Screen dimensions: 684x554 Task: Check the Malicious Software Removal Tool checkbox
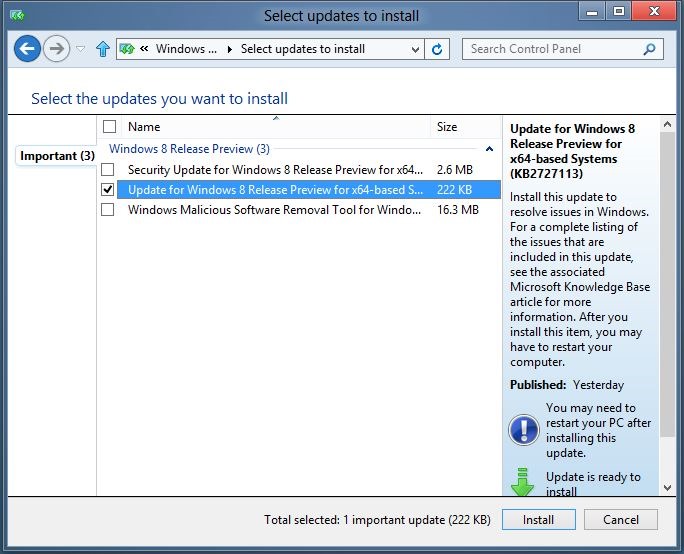(x=107, y=209)
